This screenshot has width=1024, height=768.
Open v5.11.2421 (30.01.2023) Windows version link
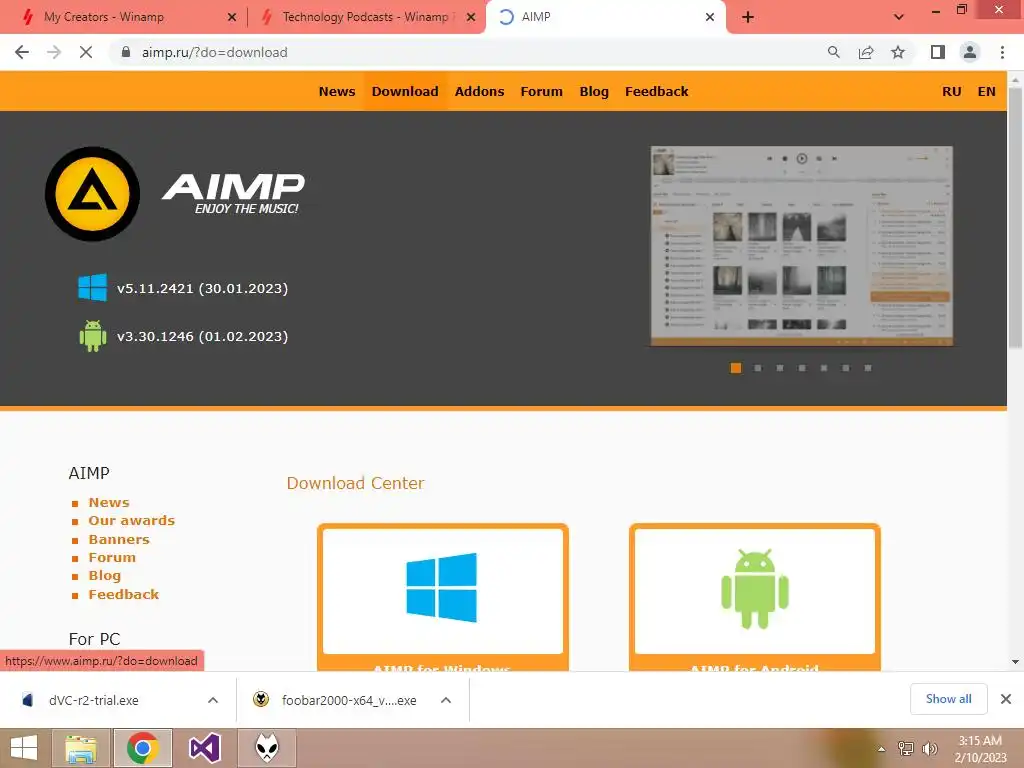click(202, 288)
